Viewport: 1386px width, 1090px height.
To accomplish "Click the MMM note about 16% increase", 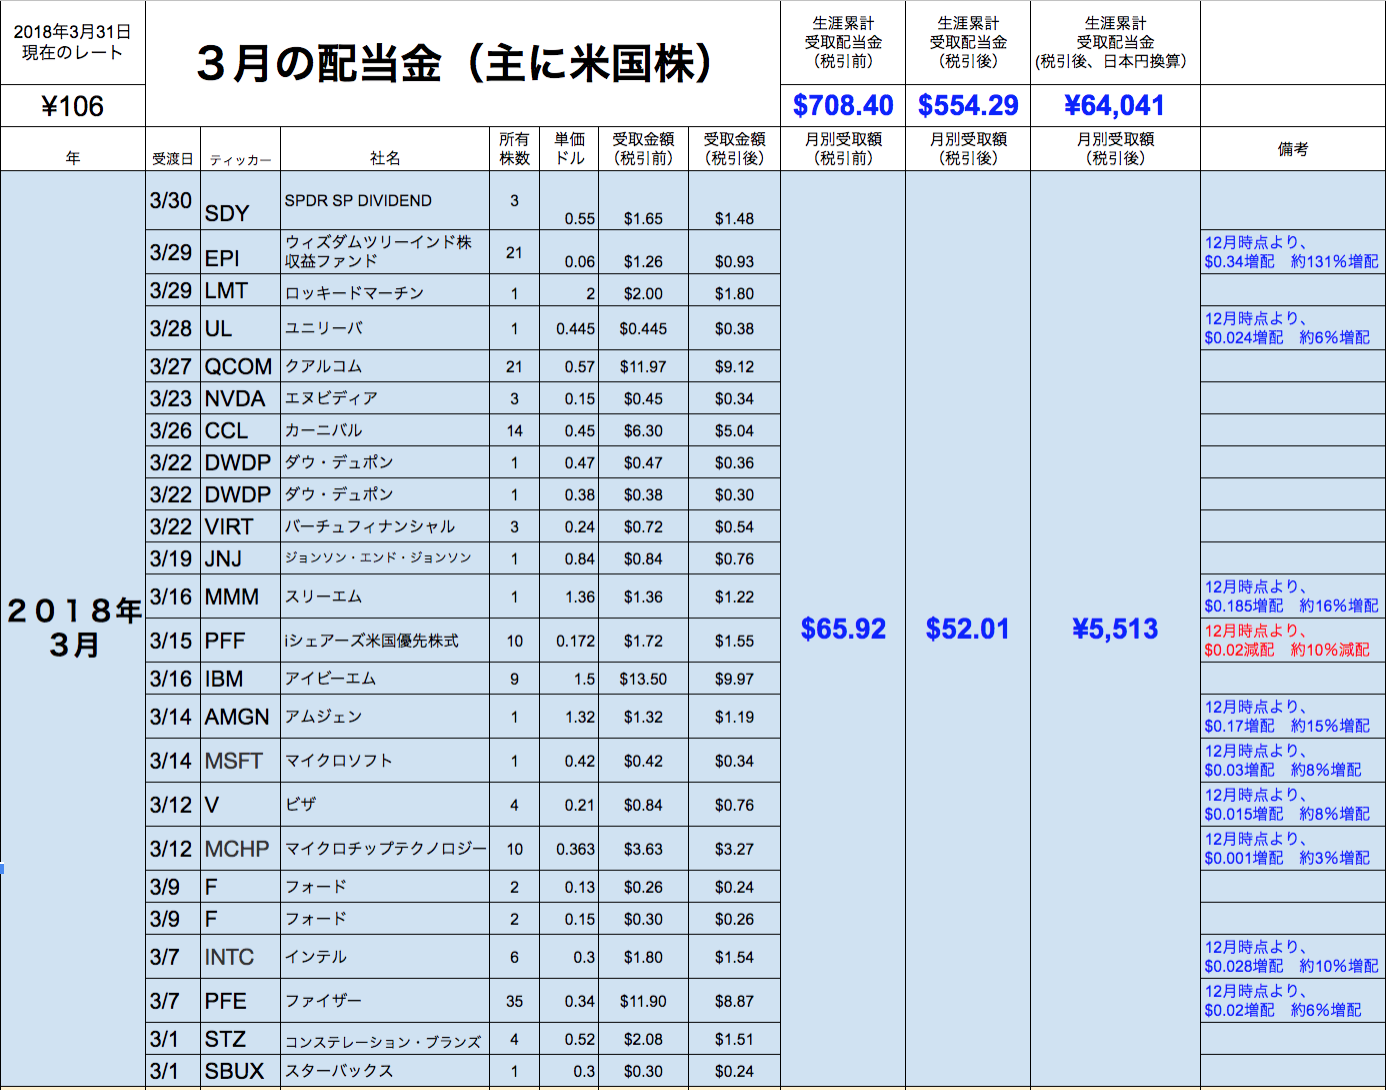I will (x=1292, y=596).
